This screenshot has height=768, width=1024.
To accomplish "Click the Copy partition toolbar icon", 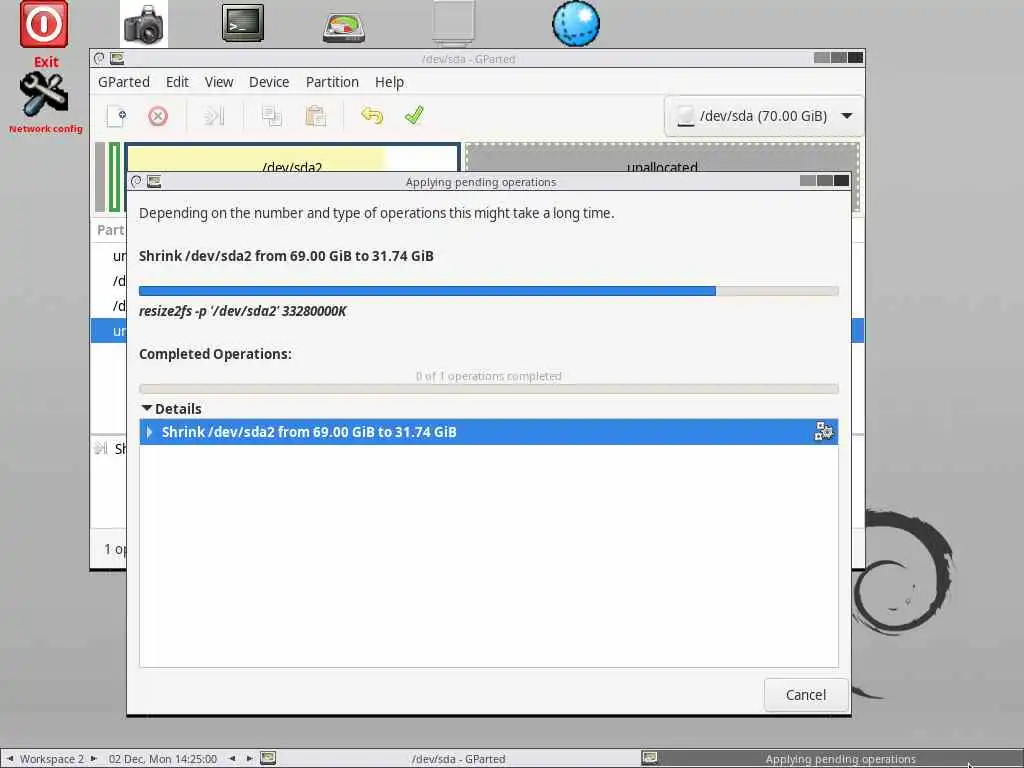I will (271, 116).
